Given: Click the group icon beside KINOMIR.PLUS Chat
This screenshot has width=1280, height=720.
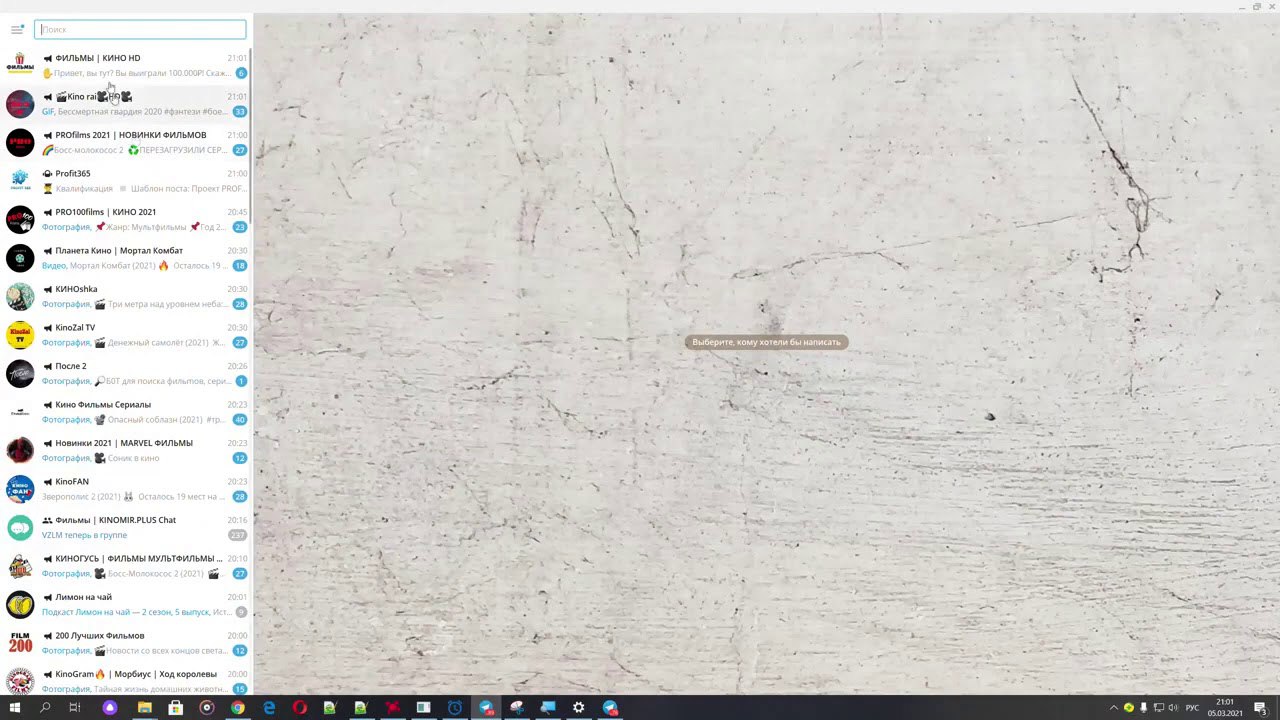Looking at the screenshot, I should click(47, 520).
